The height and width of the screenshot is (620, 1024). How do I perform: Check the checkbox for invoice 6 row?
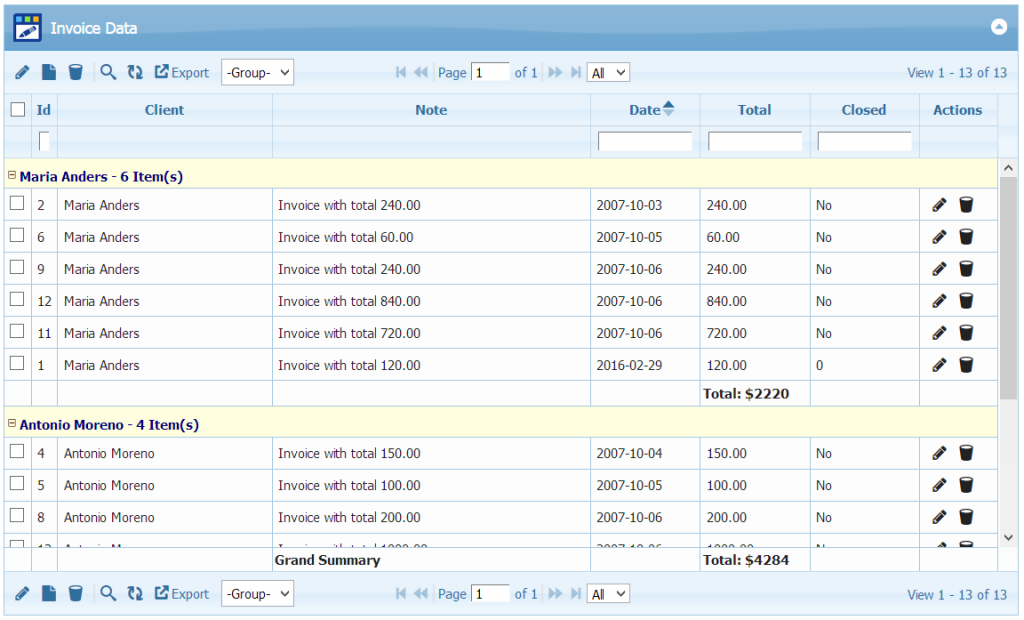(x=17, y=236)
